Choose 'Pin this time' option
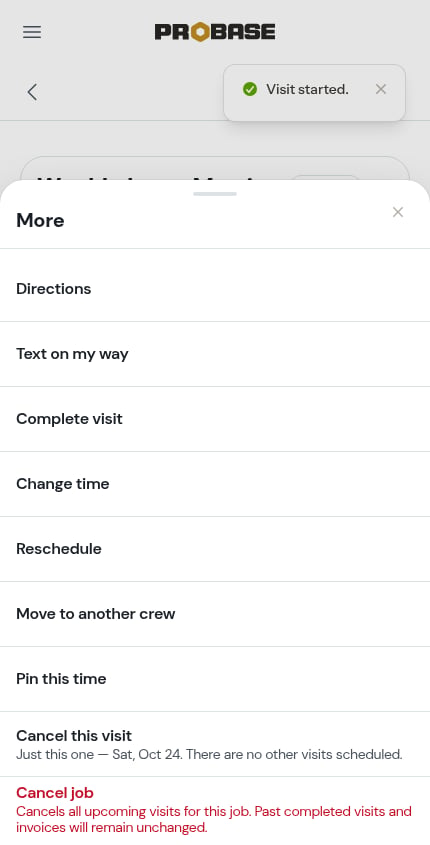 click(x=215, y=679)
